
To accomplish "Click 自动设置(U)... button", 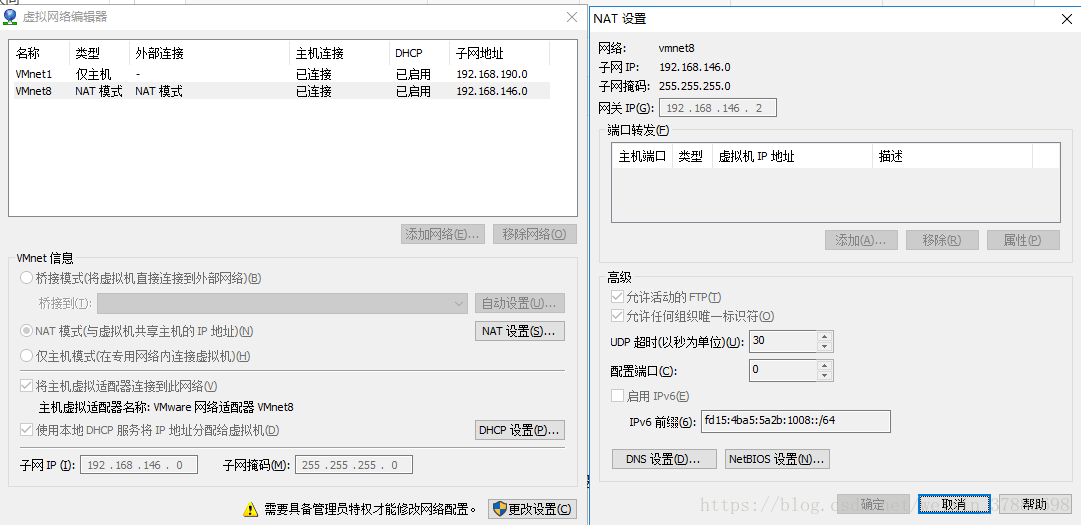I will coord(520,303).
